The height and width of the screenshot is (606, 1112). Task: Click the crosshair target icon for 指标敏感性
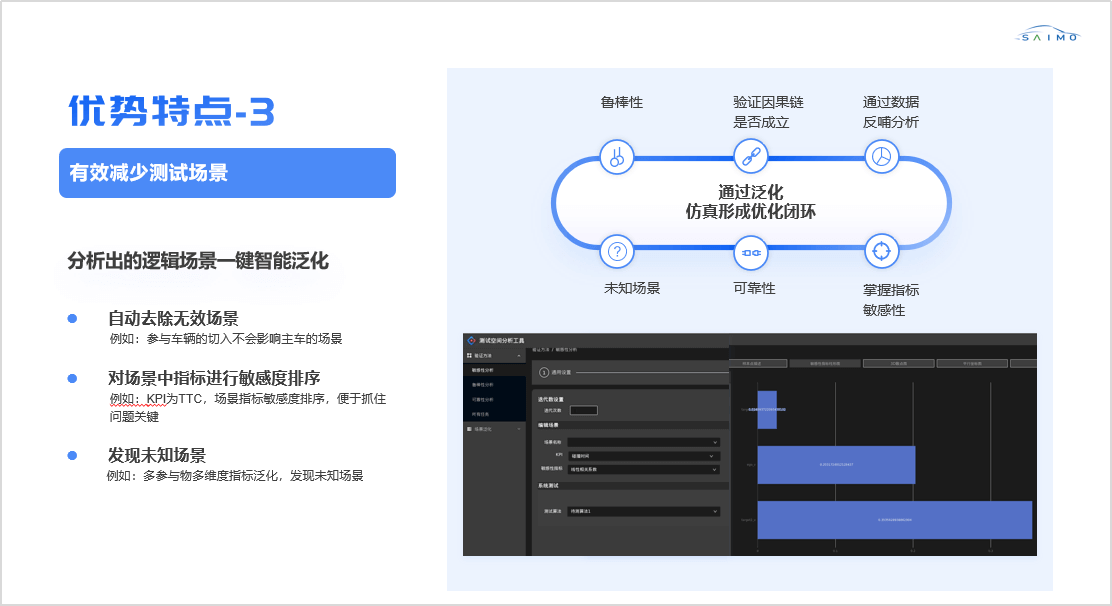pyautogui.click(x=881, y=251)
